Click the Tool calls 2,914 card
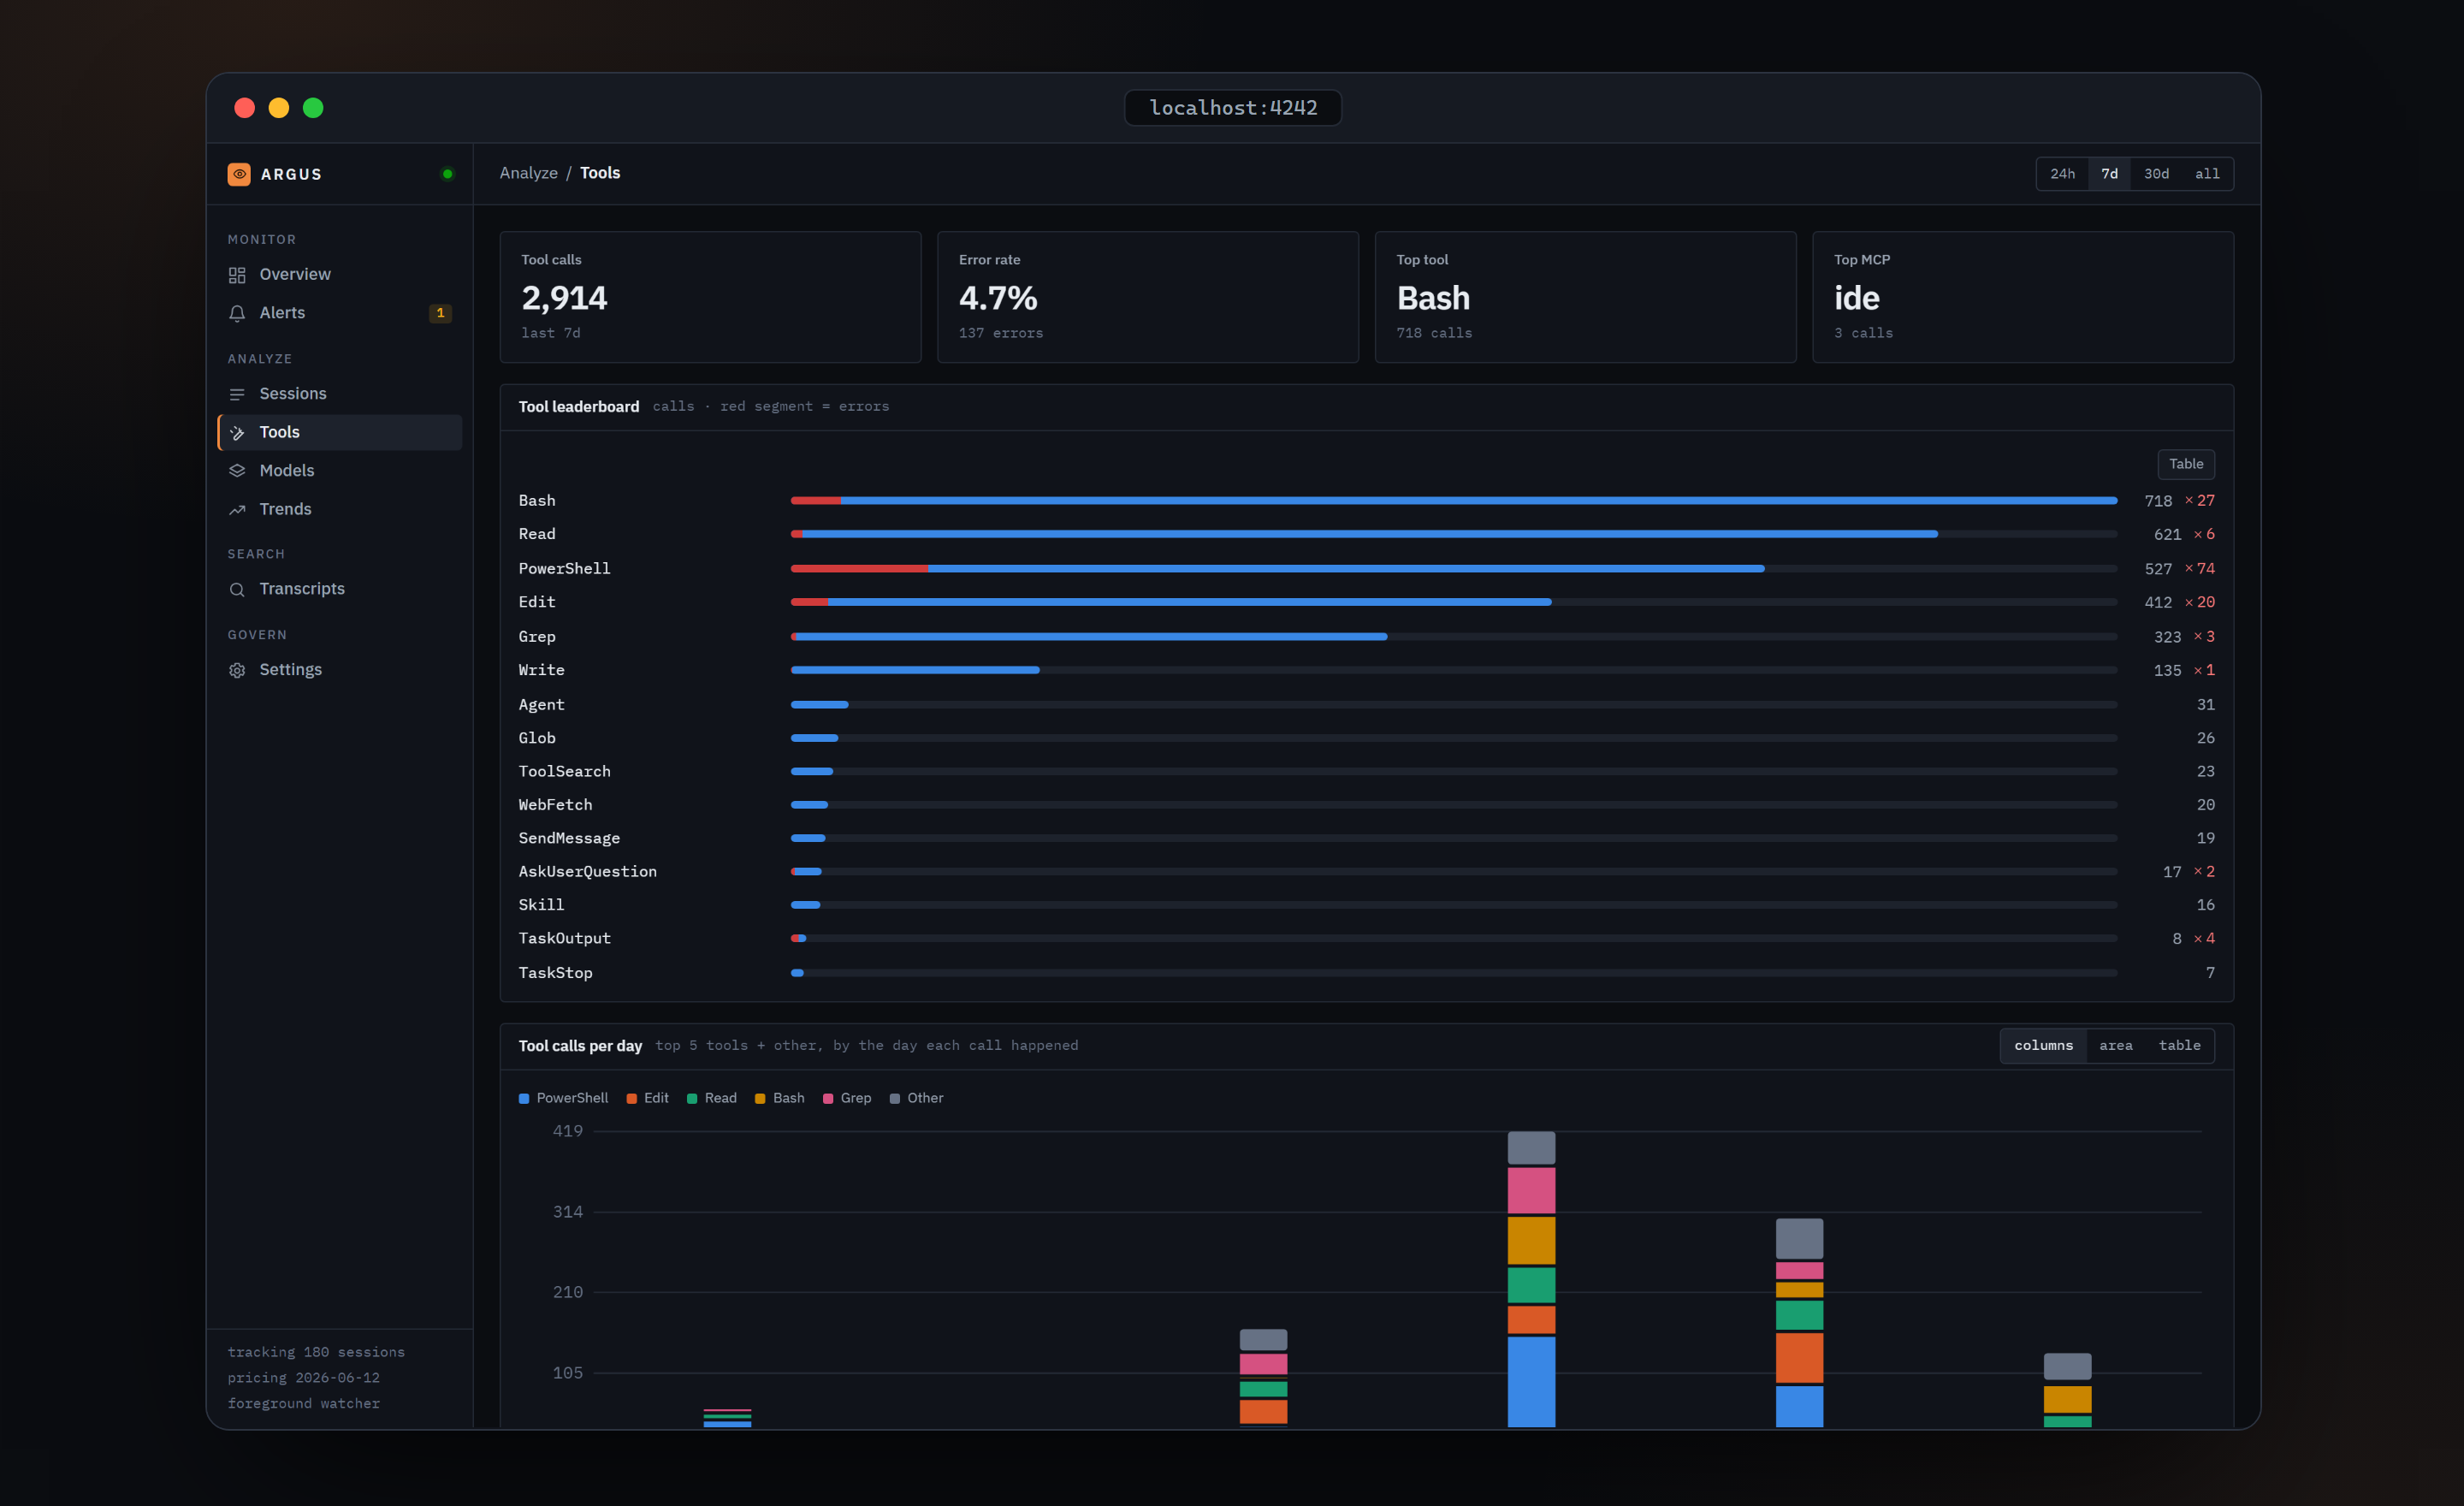The width and height of the screenshot is (2464, 1506). point(710,297)
